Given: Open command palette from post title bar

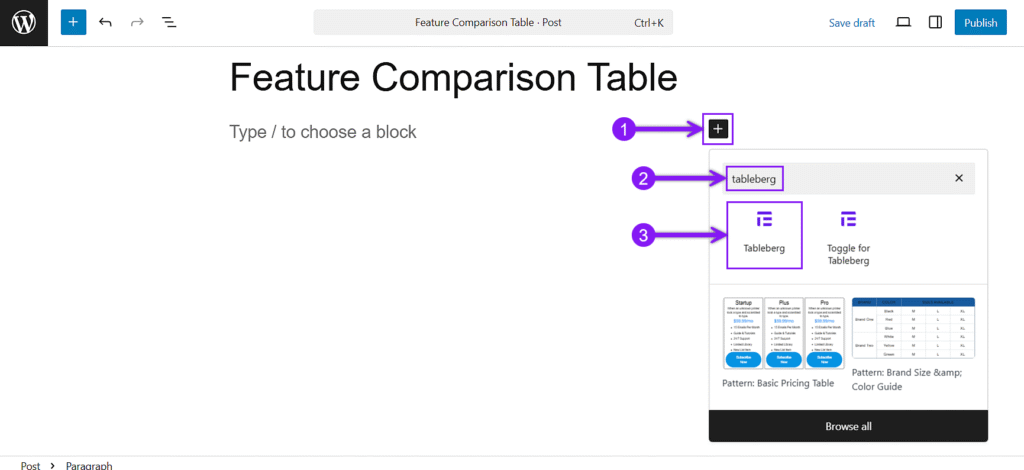Looking at the screenshot, I should click(493, 22).
